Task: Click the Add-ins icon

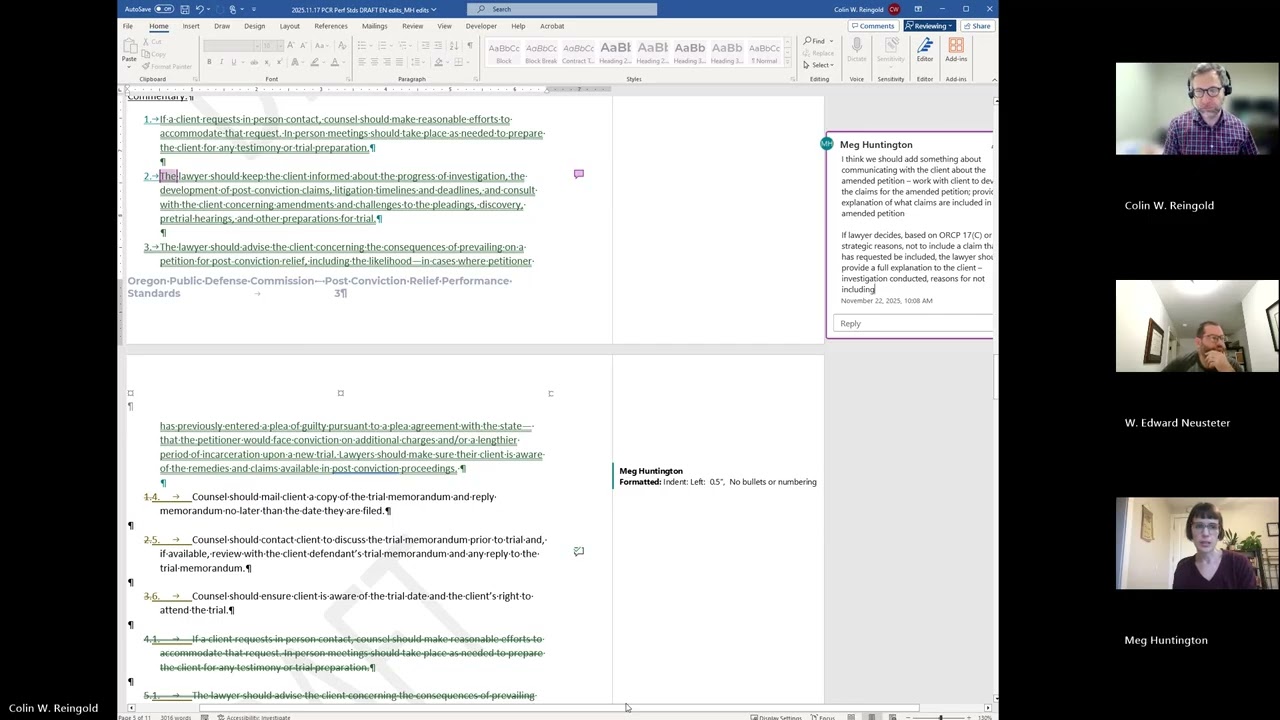Action: (956, 50)
